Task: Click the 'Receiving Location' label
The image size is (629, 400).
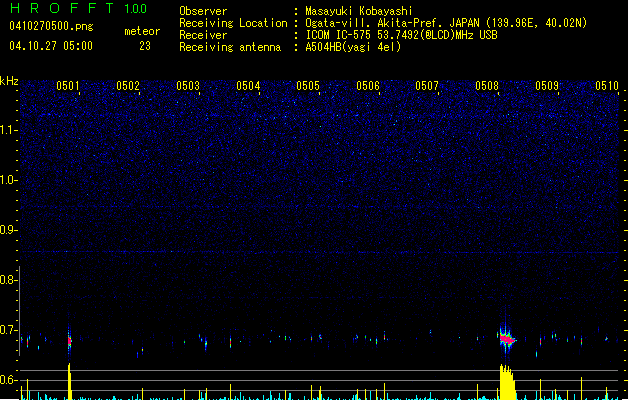Action: coord(233,23)
